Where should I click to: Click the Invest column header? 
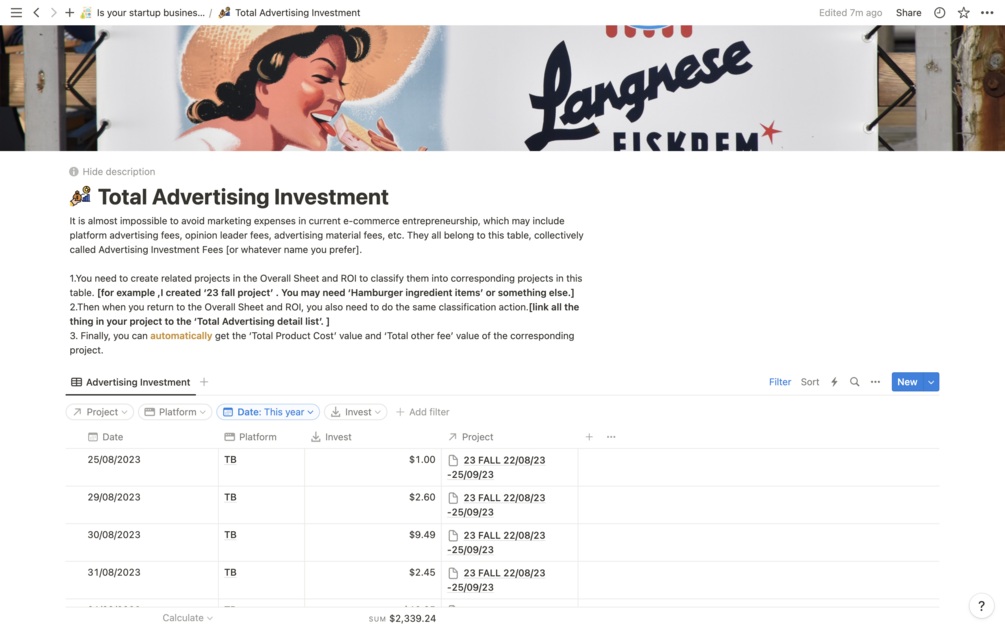pyautogui.click(x=331, y=437)
